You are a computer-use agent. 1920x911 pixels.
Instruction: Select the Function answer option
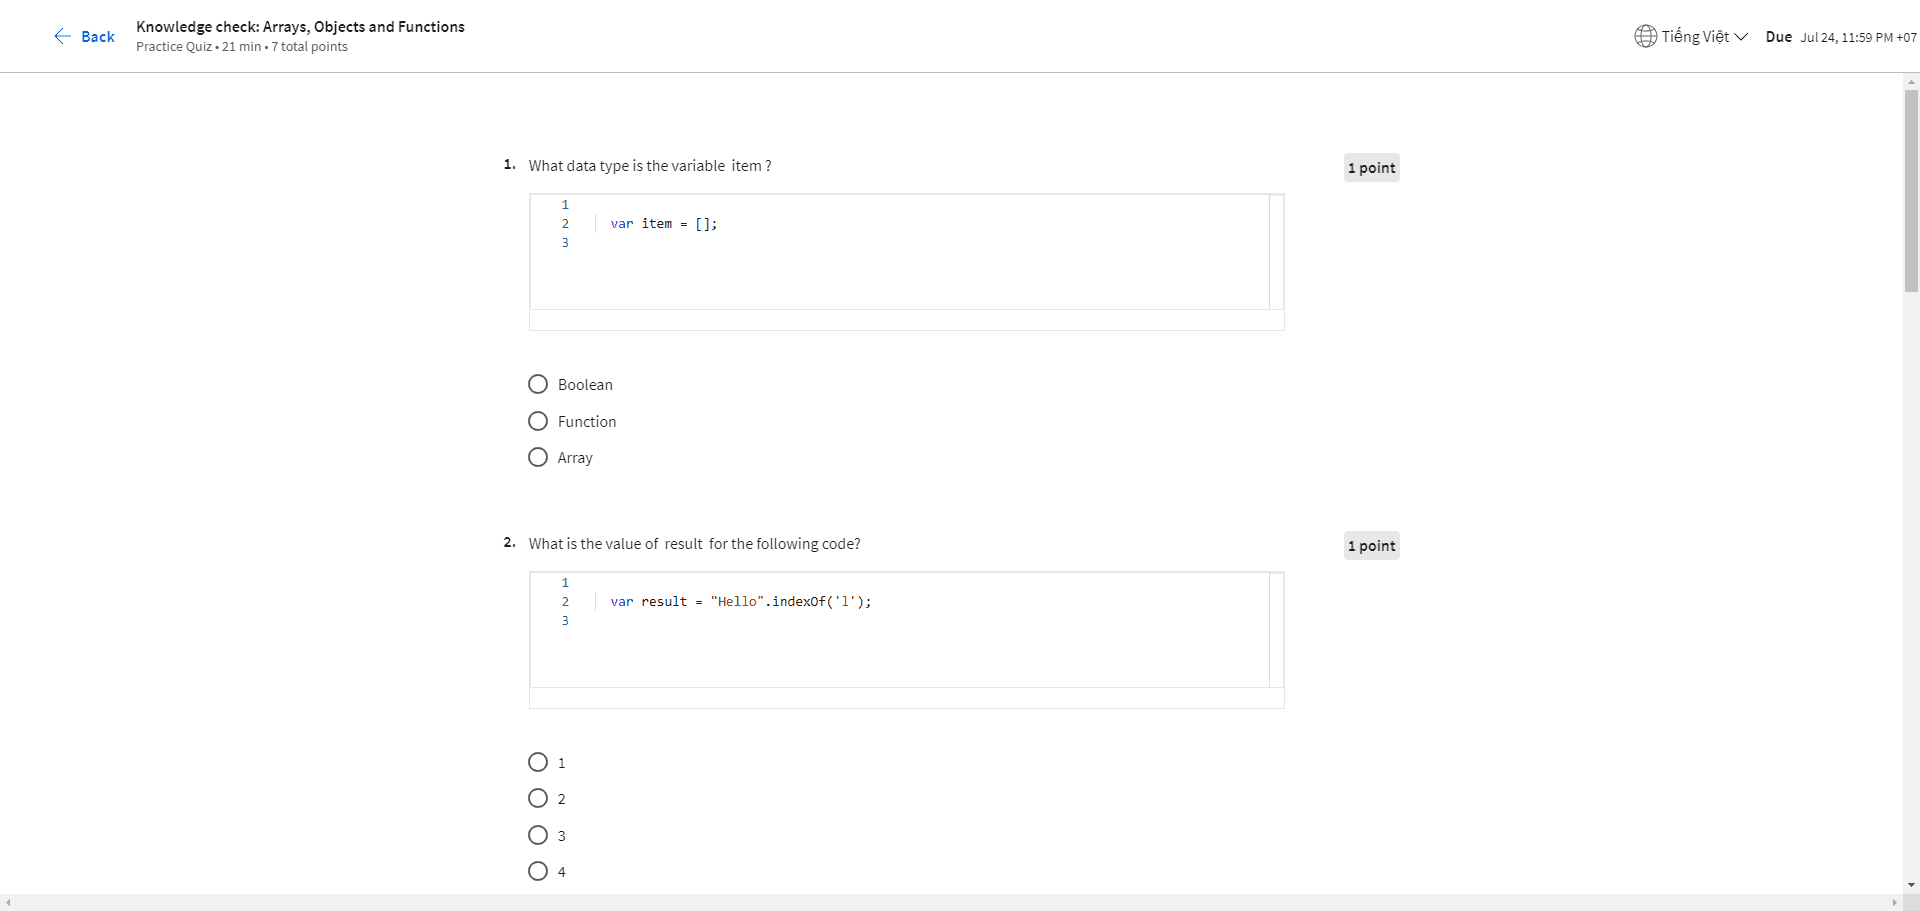(x=538, y=421)
